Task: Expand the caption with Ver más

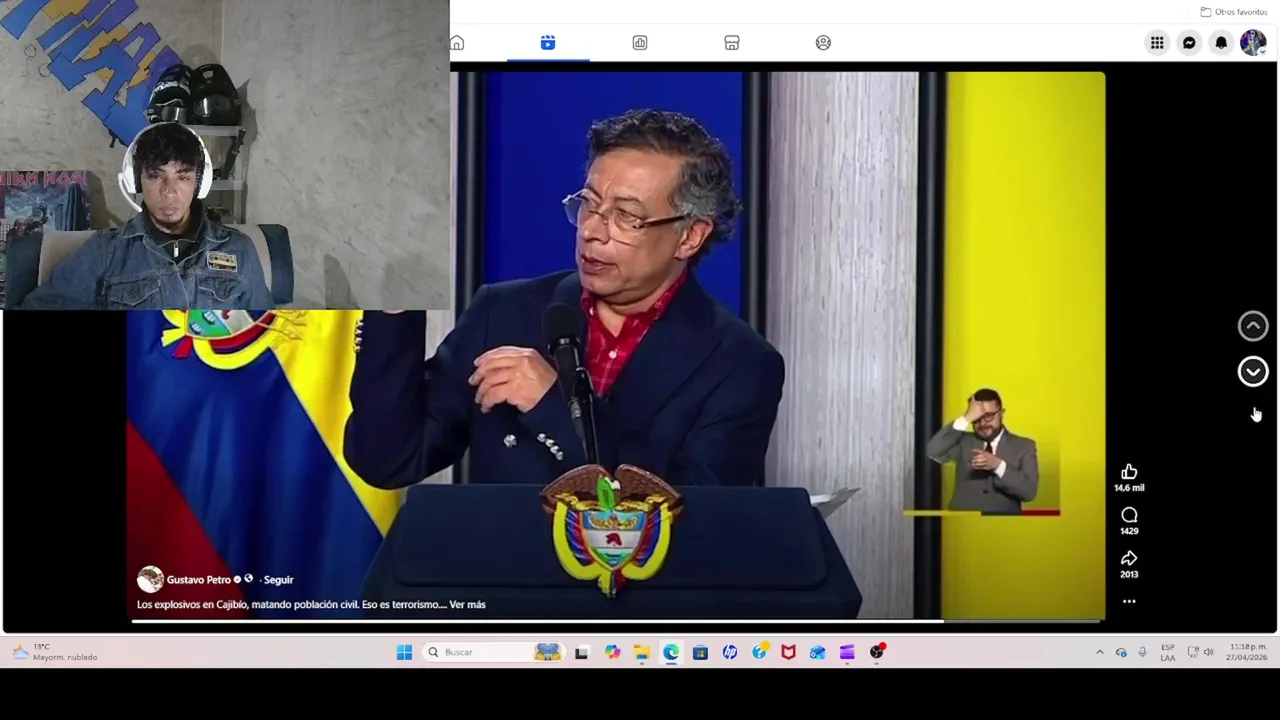Action: pyautogui.click(x=467, y=605)
